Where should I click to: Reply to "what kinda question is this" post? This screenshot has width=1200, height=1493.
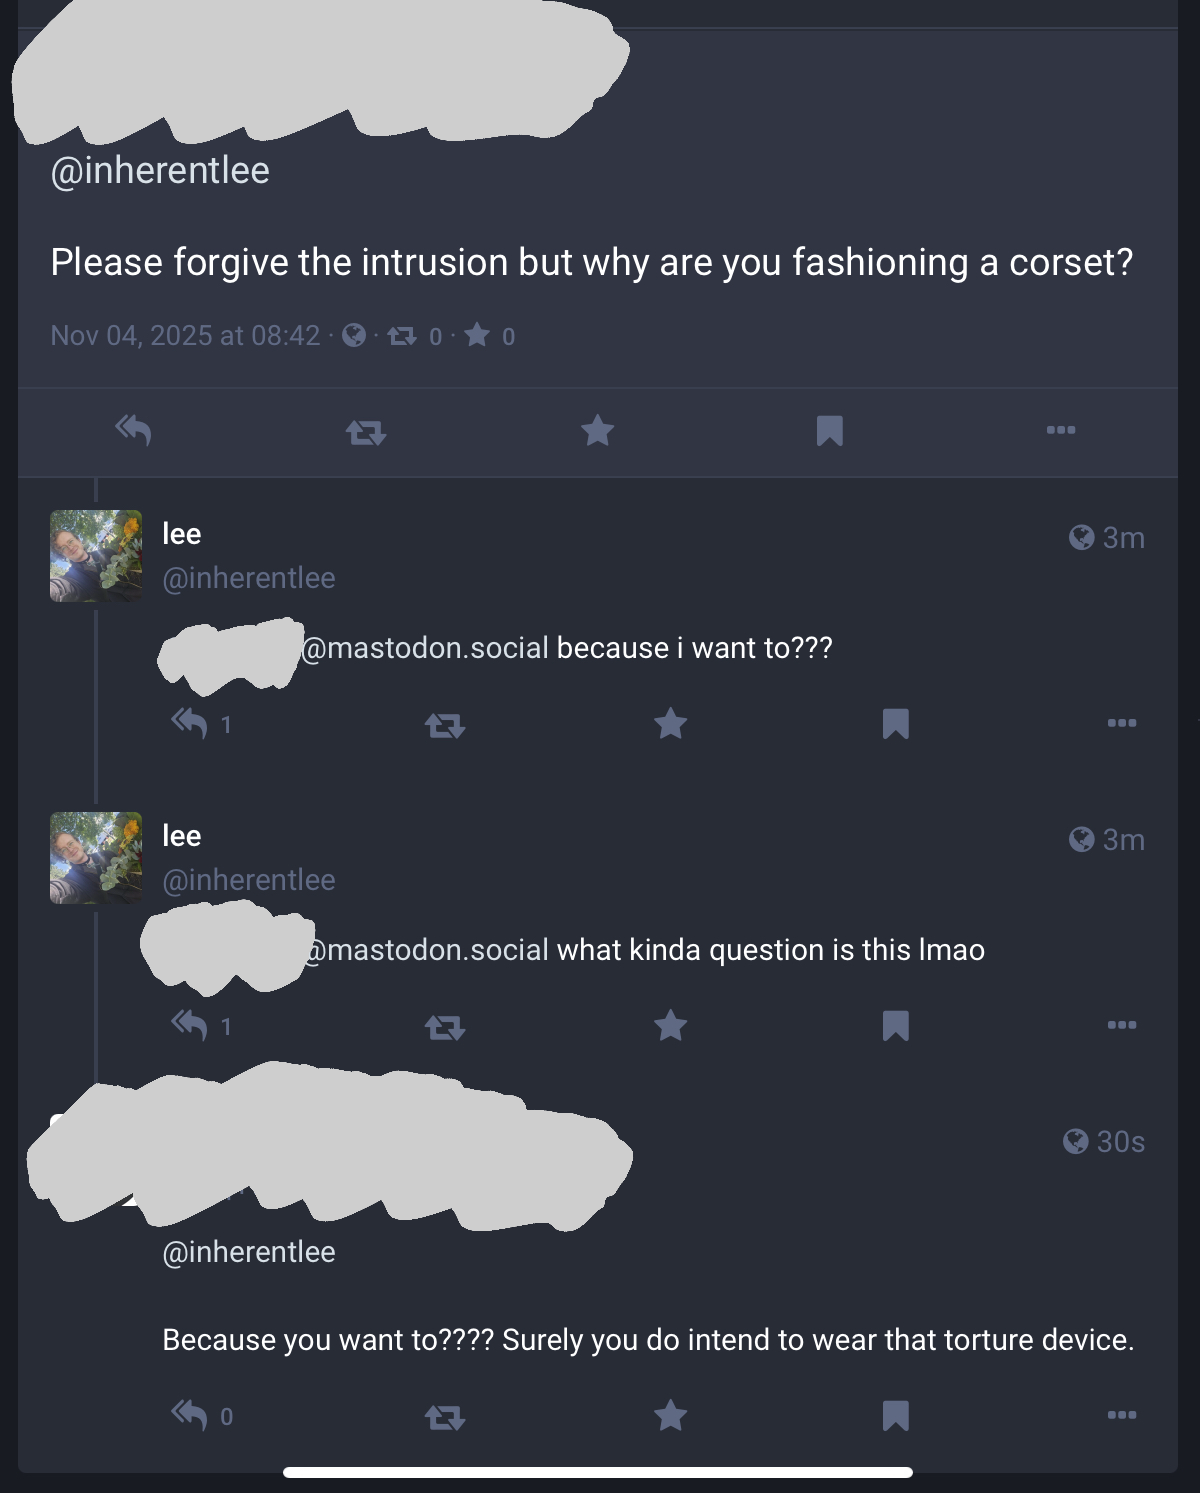189,1025
